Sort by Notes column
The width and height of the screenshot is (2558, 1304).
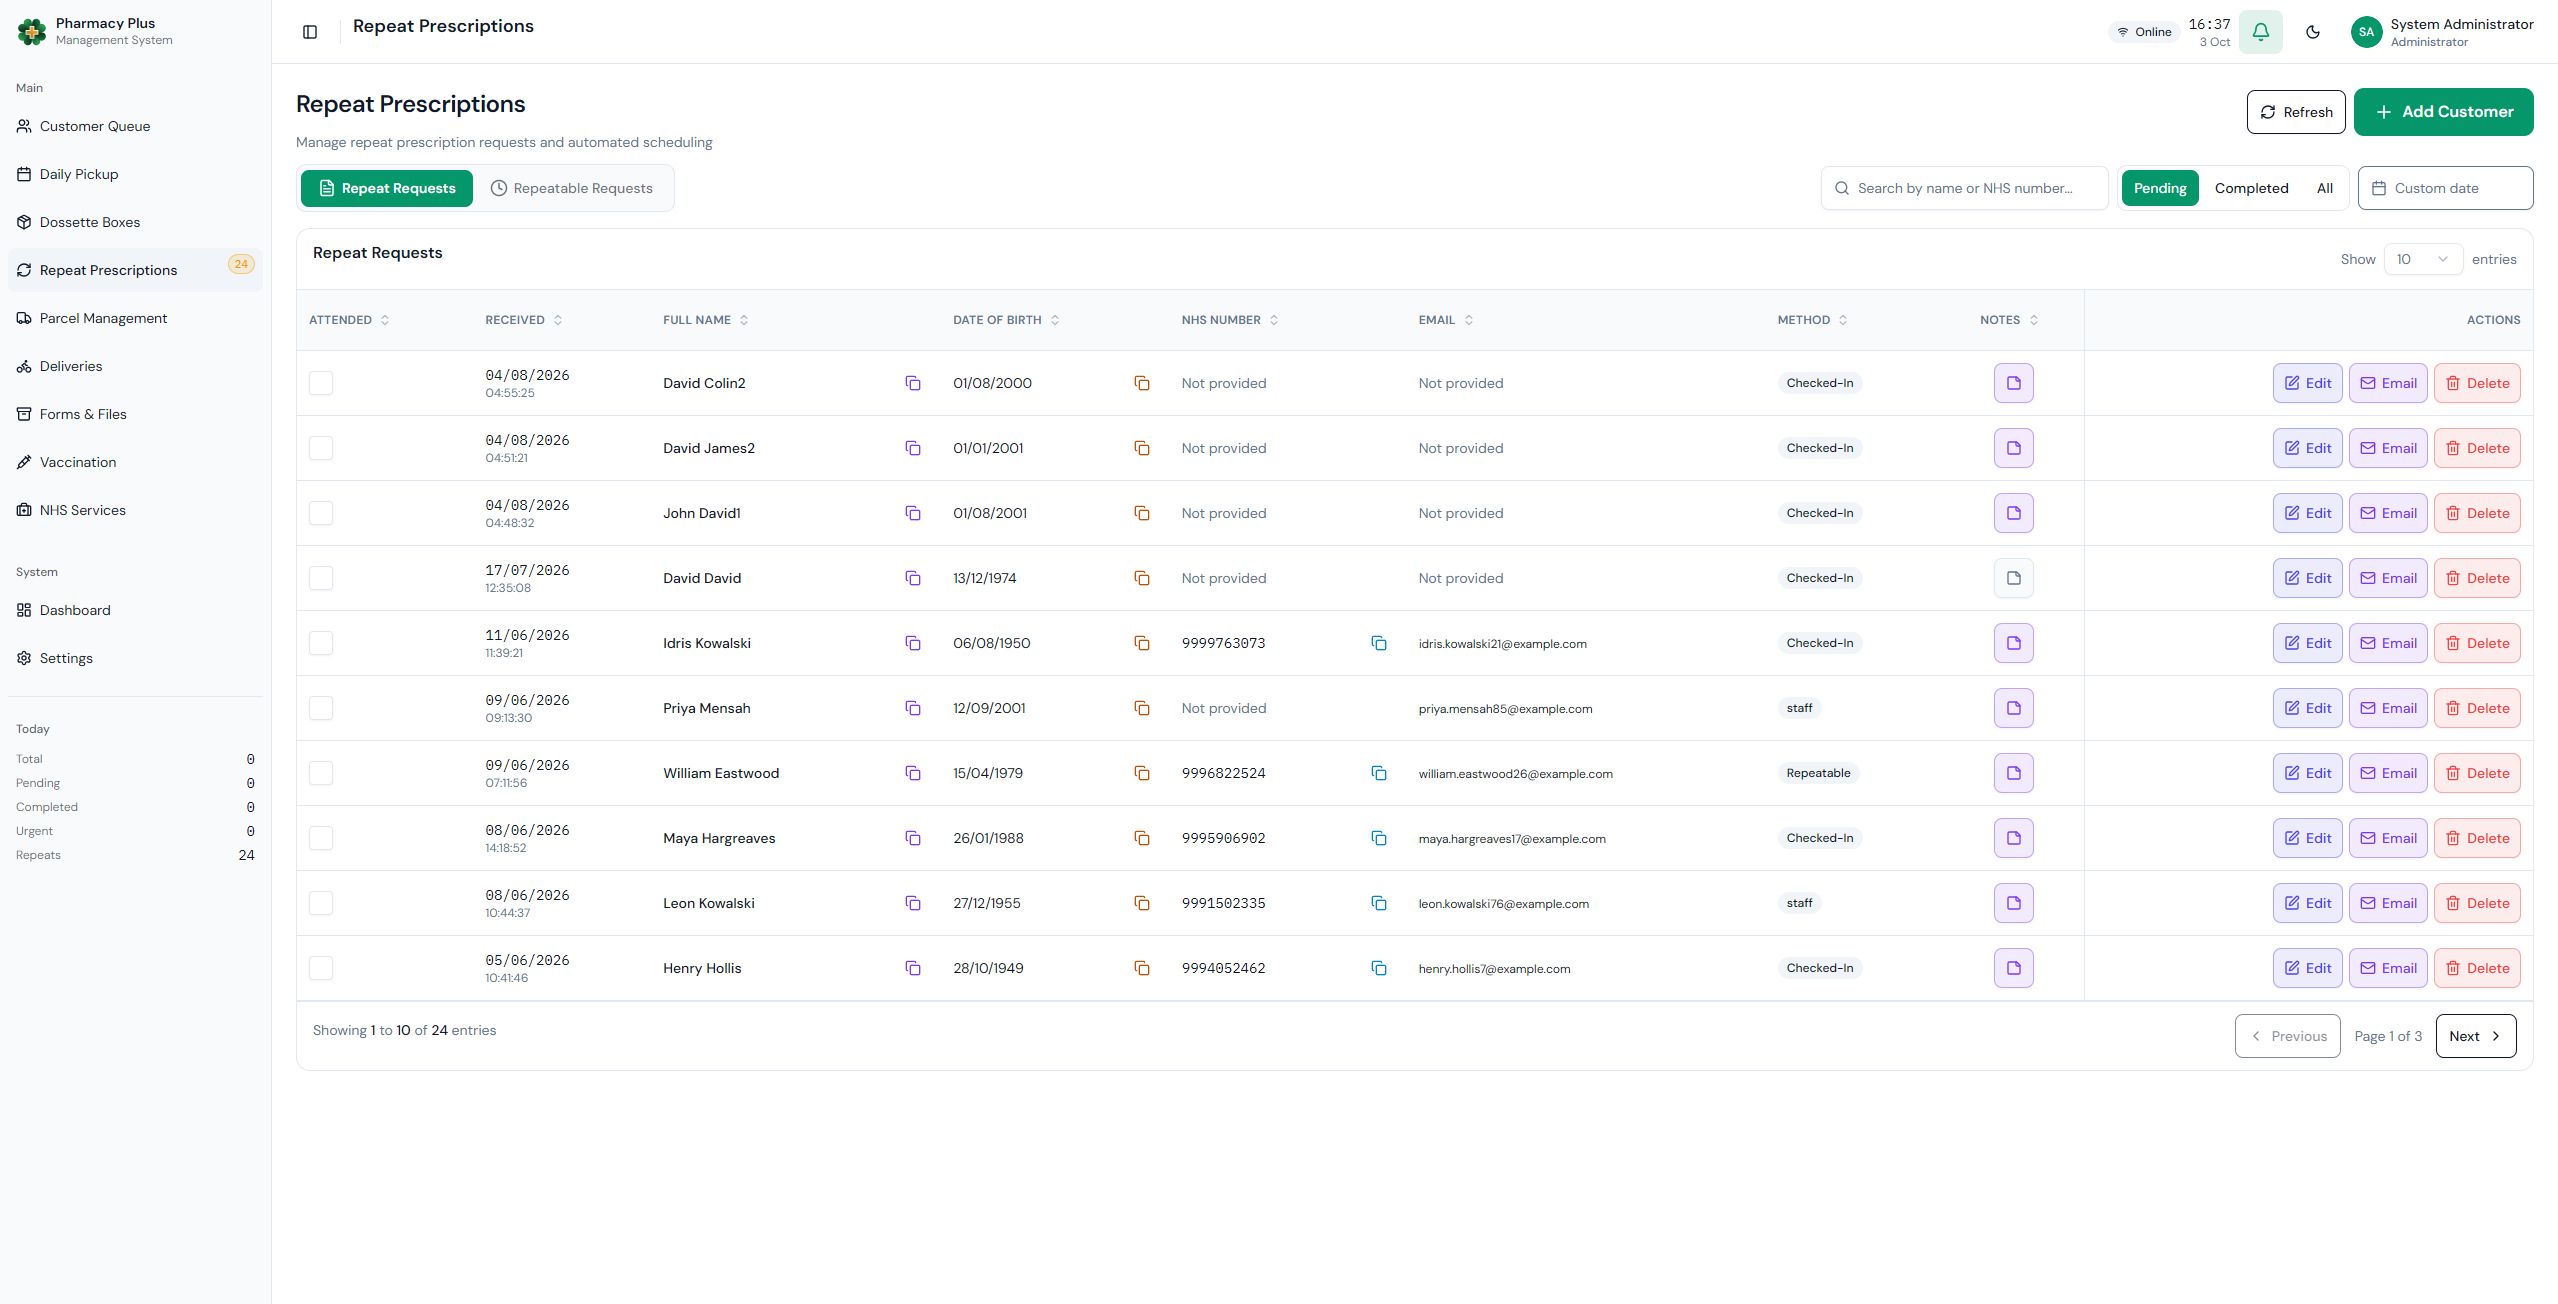point(2009,320)
